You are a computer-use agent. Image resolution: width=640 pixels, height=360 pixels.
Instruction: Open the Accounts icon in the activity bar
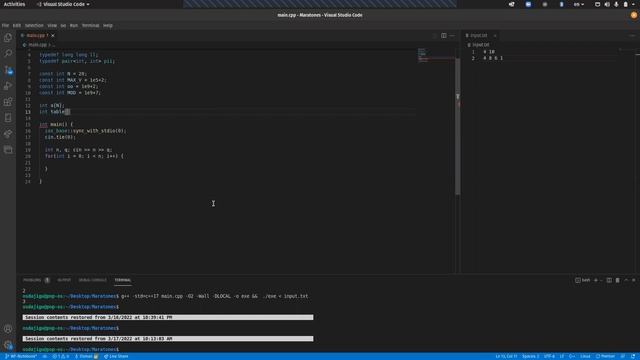point(8,329)
